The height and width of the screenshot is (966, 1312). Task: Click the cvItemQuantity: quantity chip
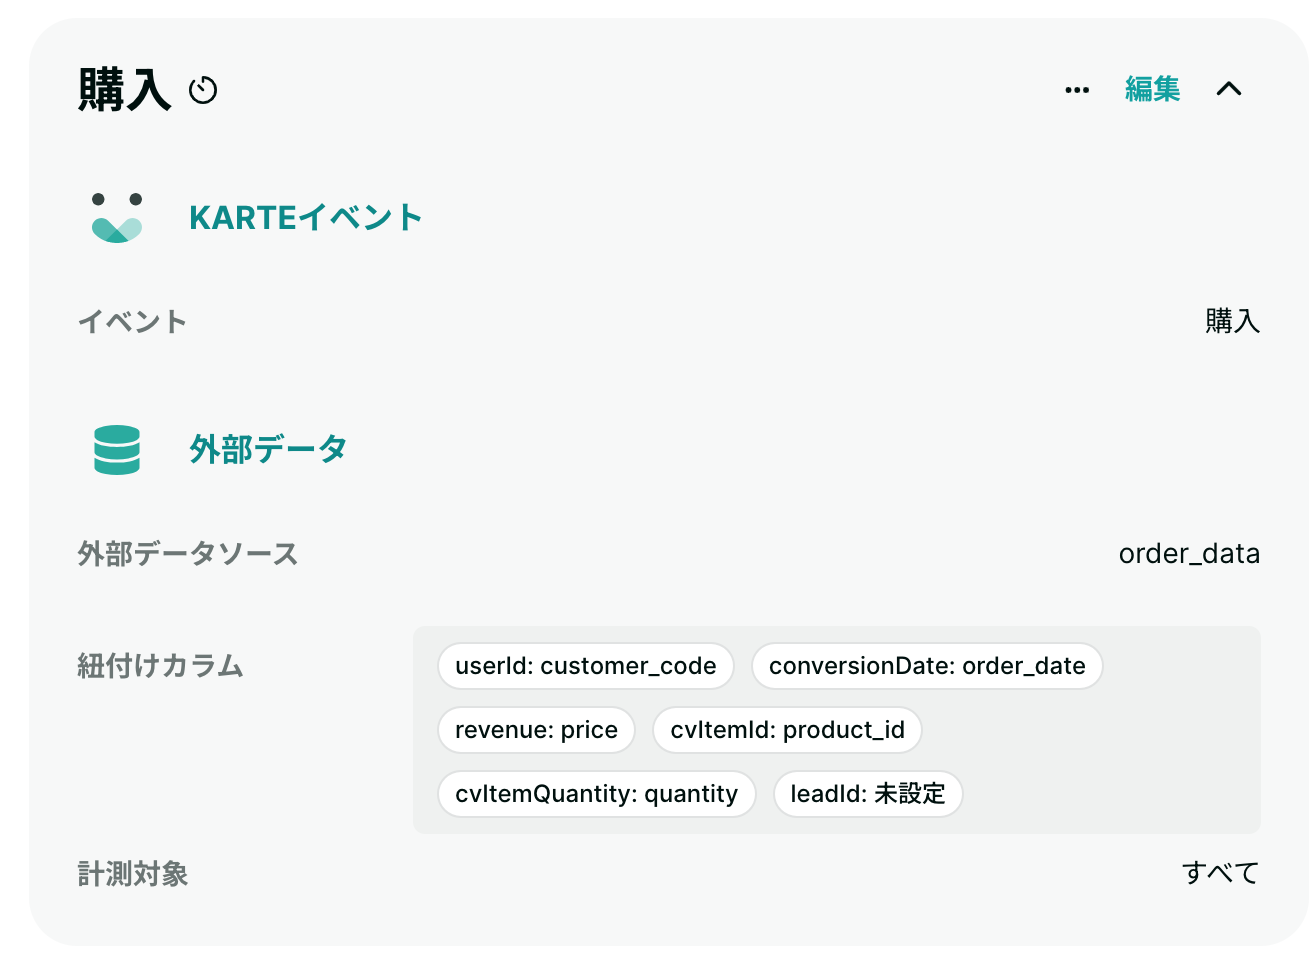pyautogui.click(x=596, y=794)
